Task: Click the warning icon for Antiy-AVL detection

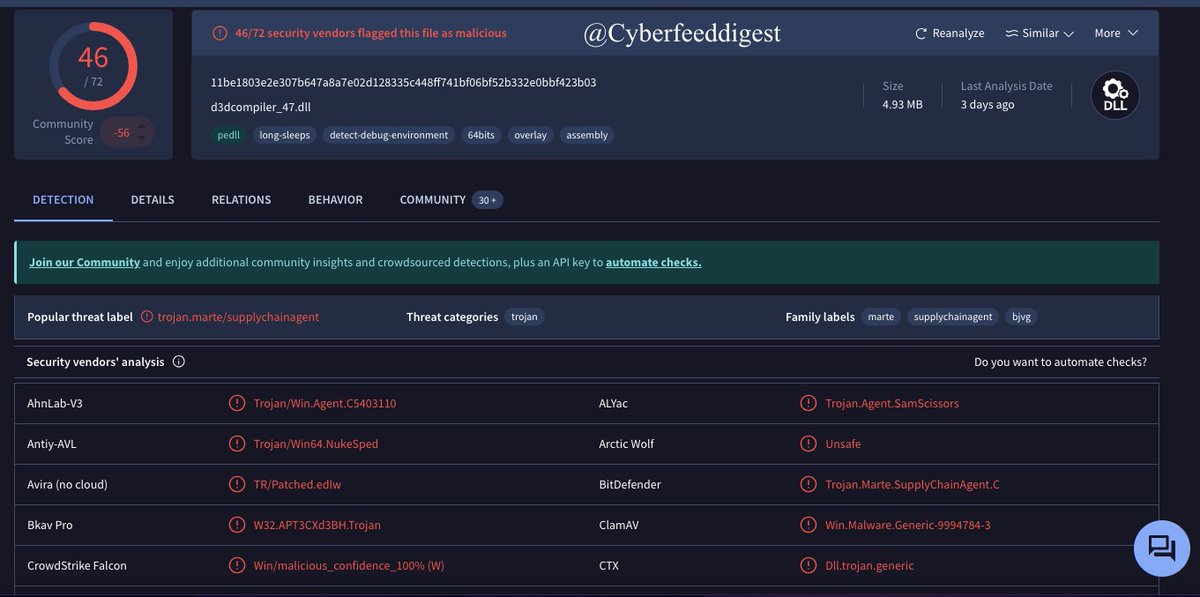Action: tap(237, 444)
